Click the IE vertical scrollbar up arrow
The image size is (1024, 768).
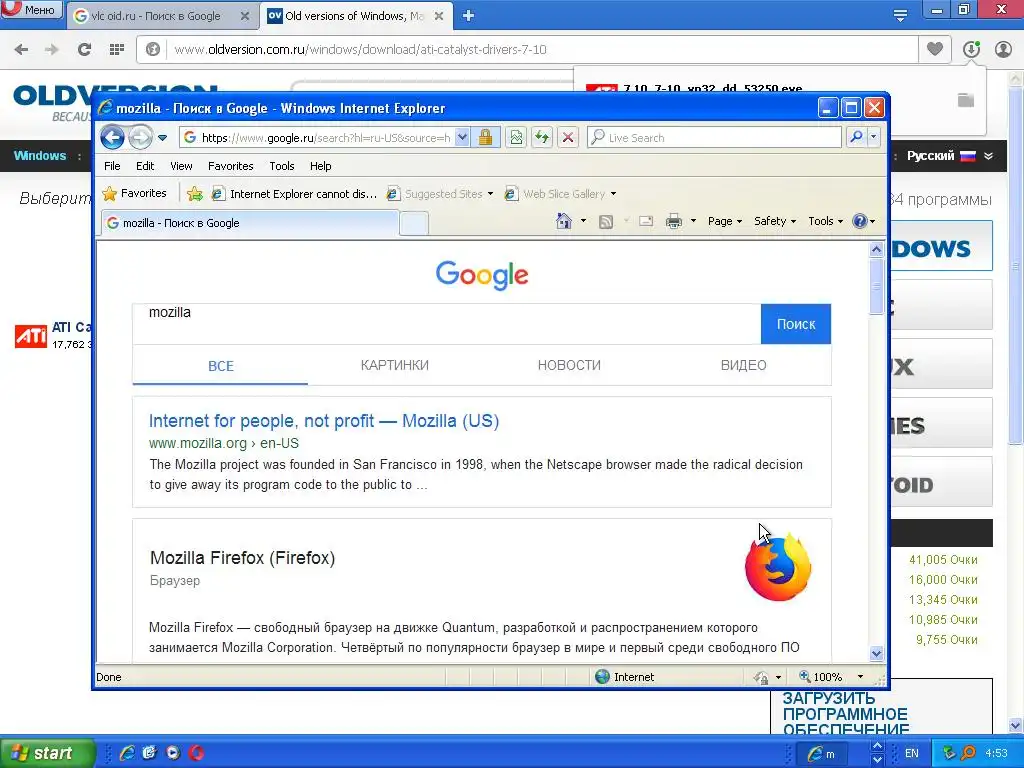click(876, 249)
